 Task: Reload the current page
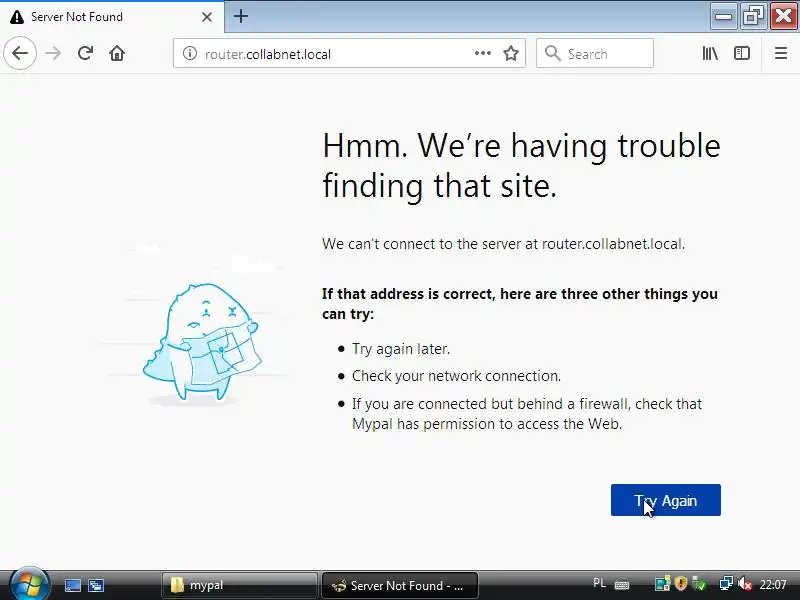click(85, 53)
